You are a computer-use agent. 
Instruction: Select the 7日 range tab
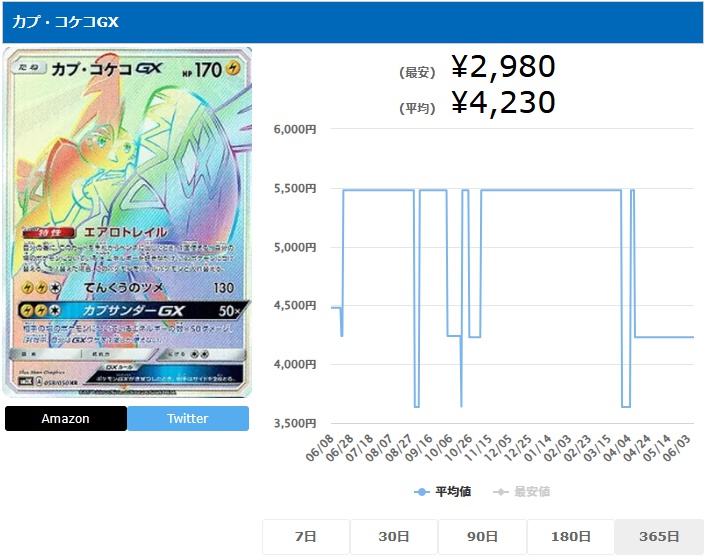click(306, 536)
